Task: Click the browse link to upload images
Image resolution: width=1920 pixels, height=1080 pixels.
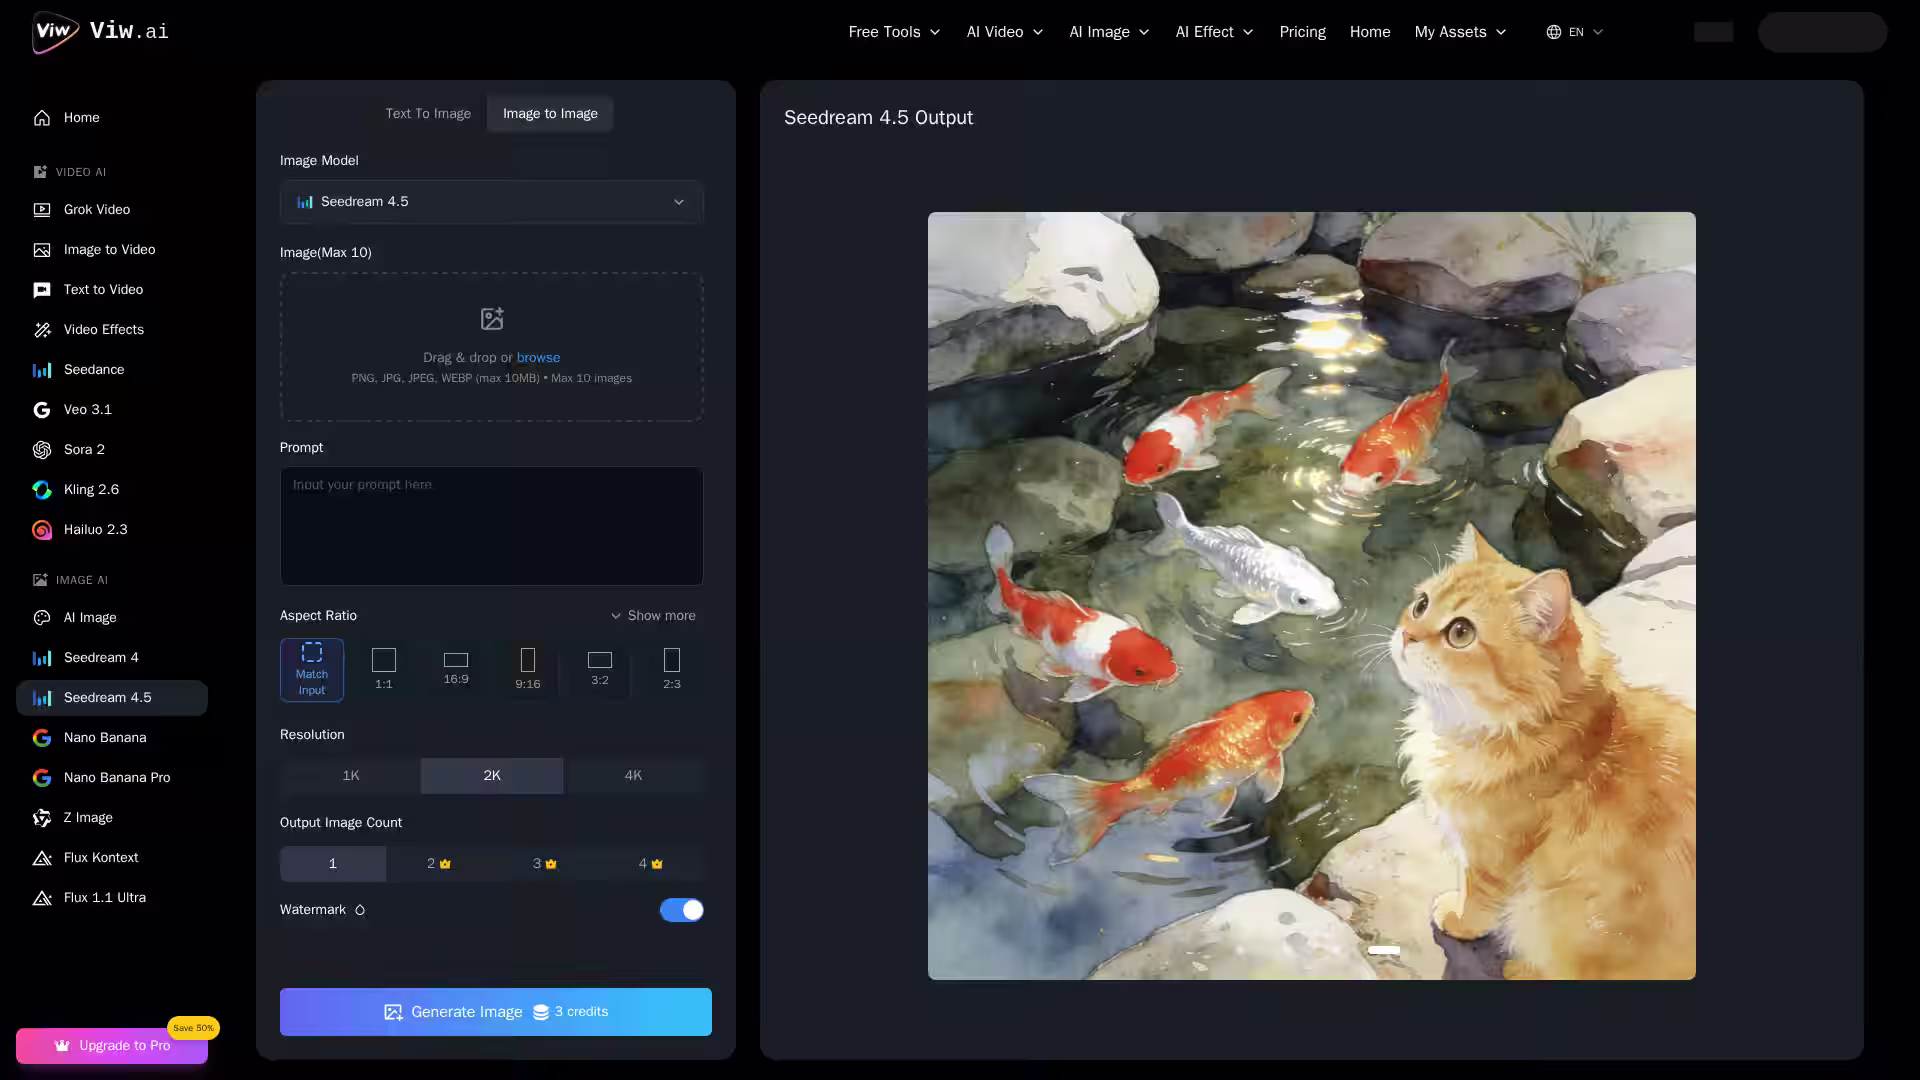Action: [x=538, y=358]
